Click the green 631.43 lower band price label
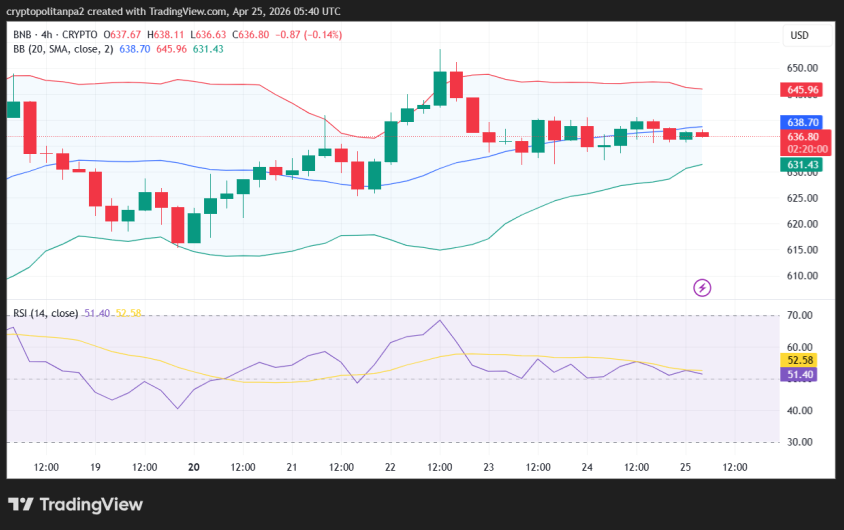The image size is (844, 530). pos(803,165)
